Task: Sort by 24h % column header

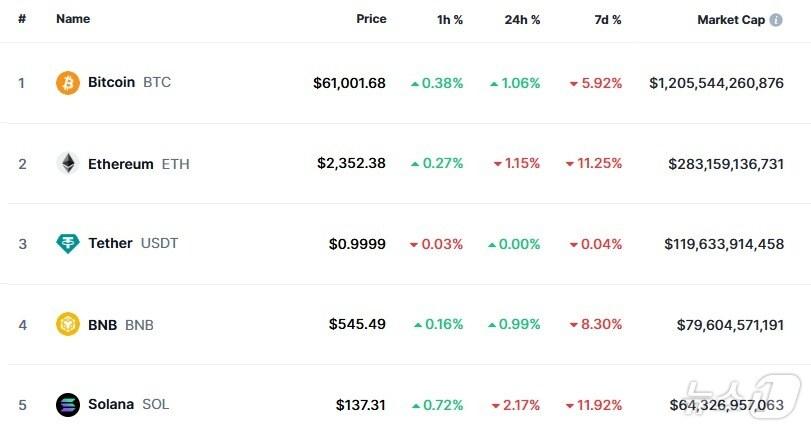Action: (x=522, y=20)
